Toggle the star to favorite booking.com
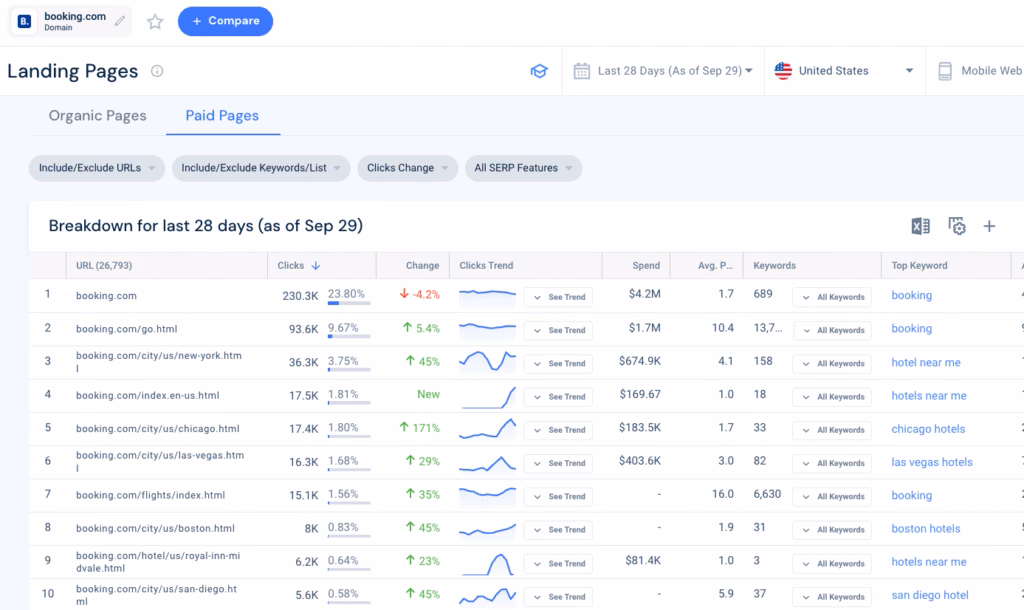The width and height of the screenshot is (1024, 610). (155, 20)
